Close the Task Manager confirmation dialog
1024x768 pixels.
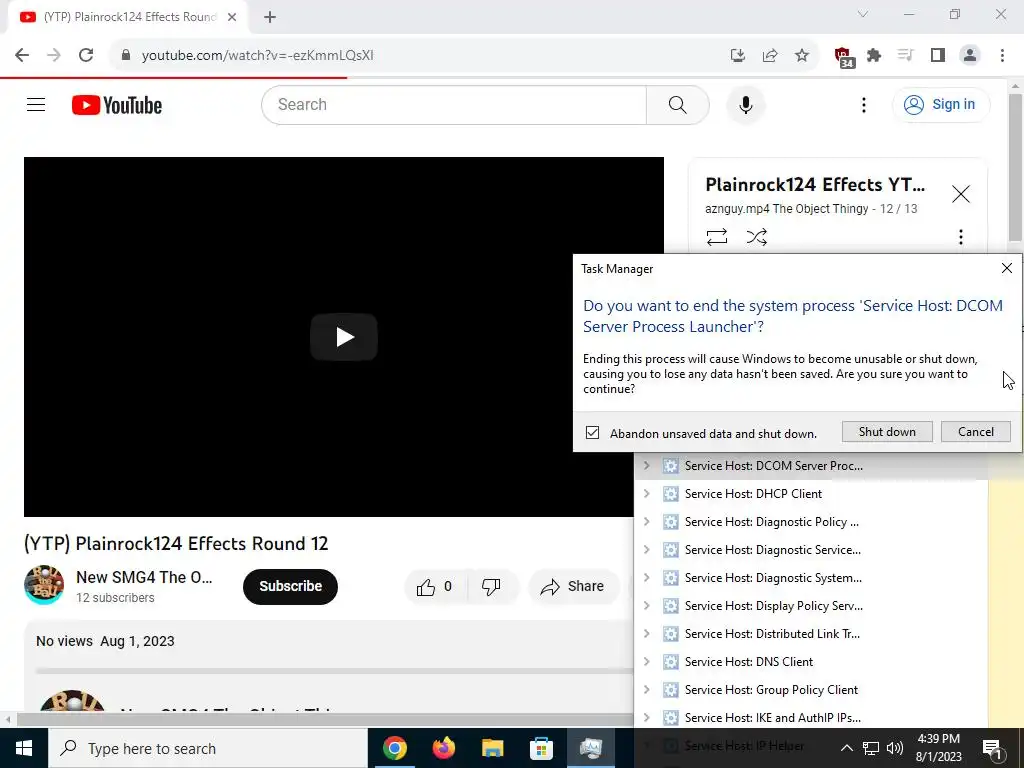point(1006,268)
